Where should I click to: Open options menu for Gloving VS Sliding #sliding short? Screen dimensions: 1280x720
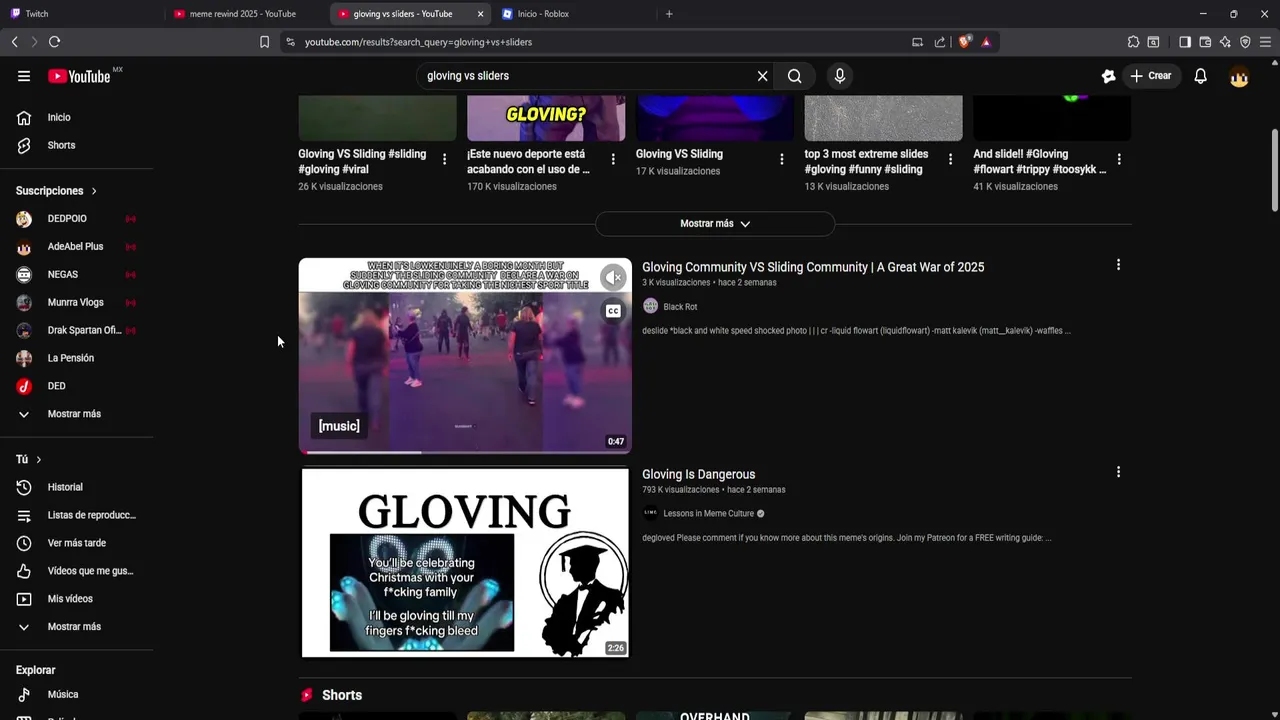pos(444,159)
